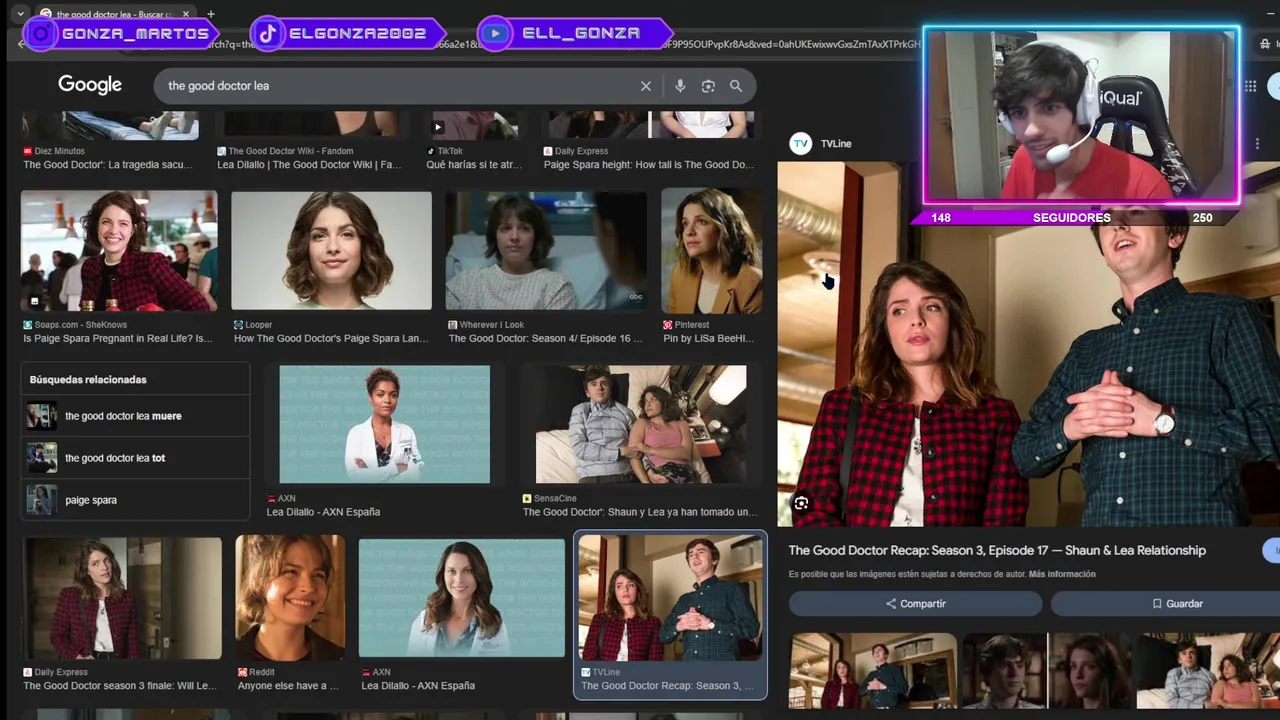
Task: Share the image with Compartir button
Action: [915, 604]
